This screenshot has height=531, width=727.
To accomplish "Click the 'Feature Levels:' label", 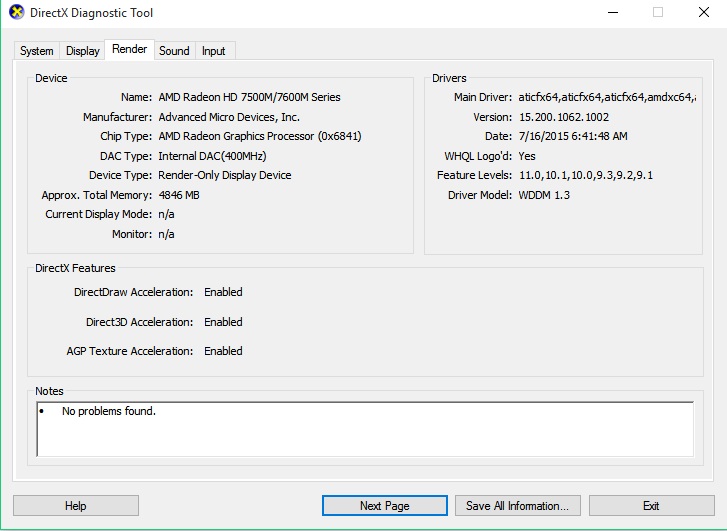I will [474, 175].
